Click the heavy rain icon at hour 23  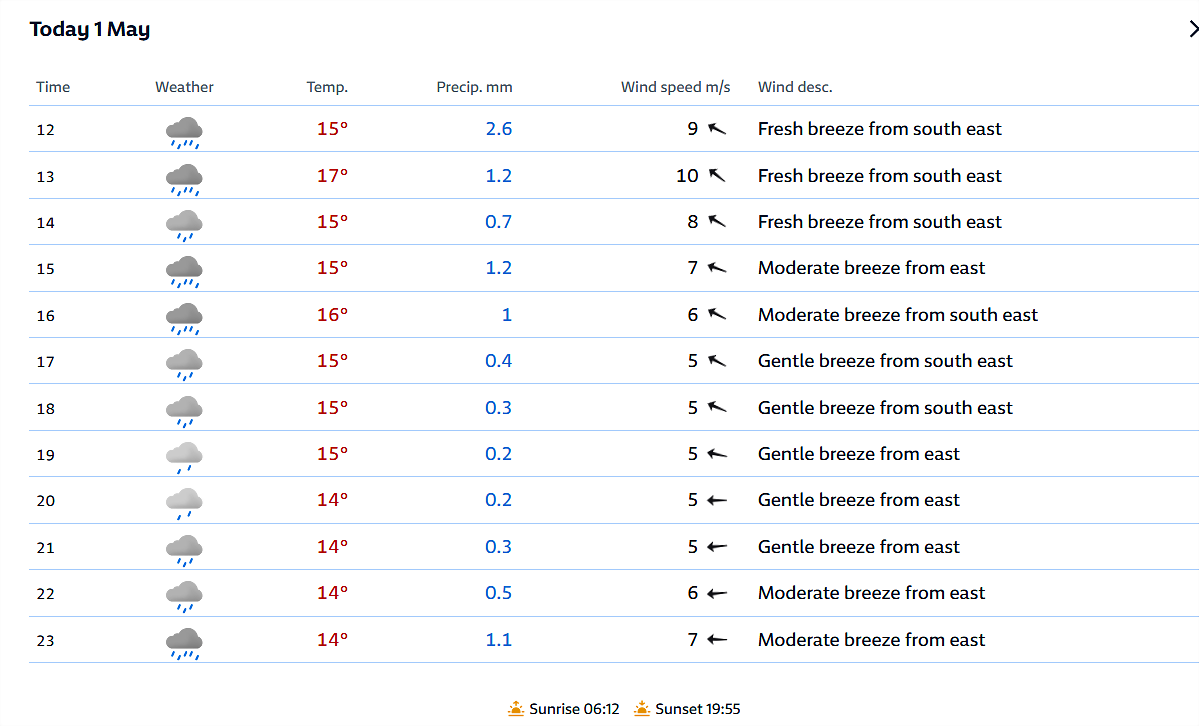click(x=184, y=643)
